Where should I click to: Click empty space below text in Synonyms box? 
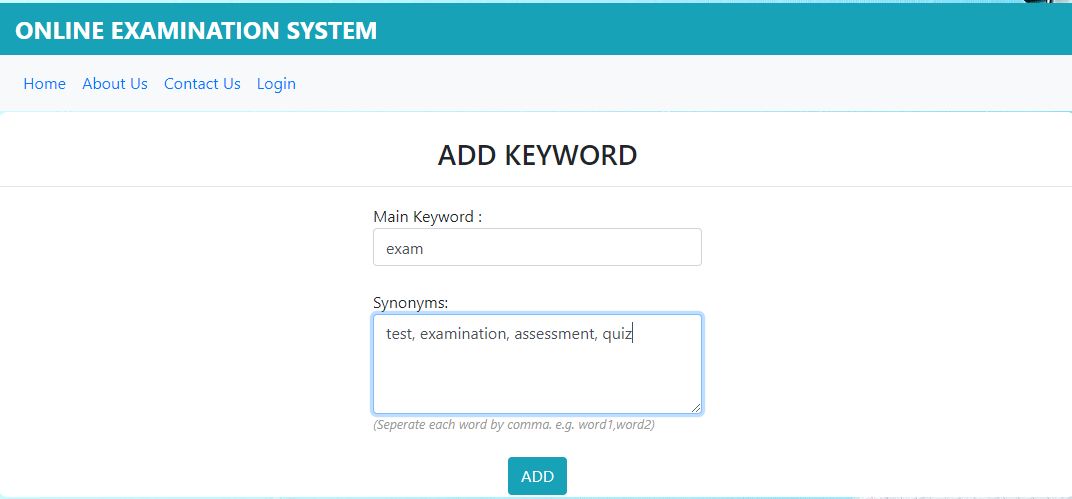pos(537,379)
